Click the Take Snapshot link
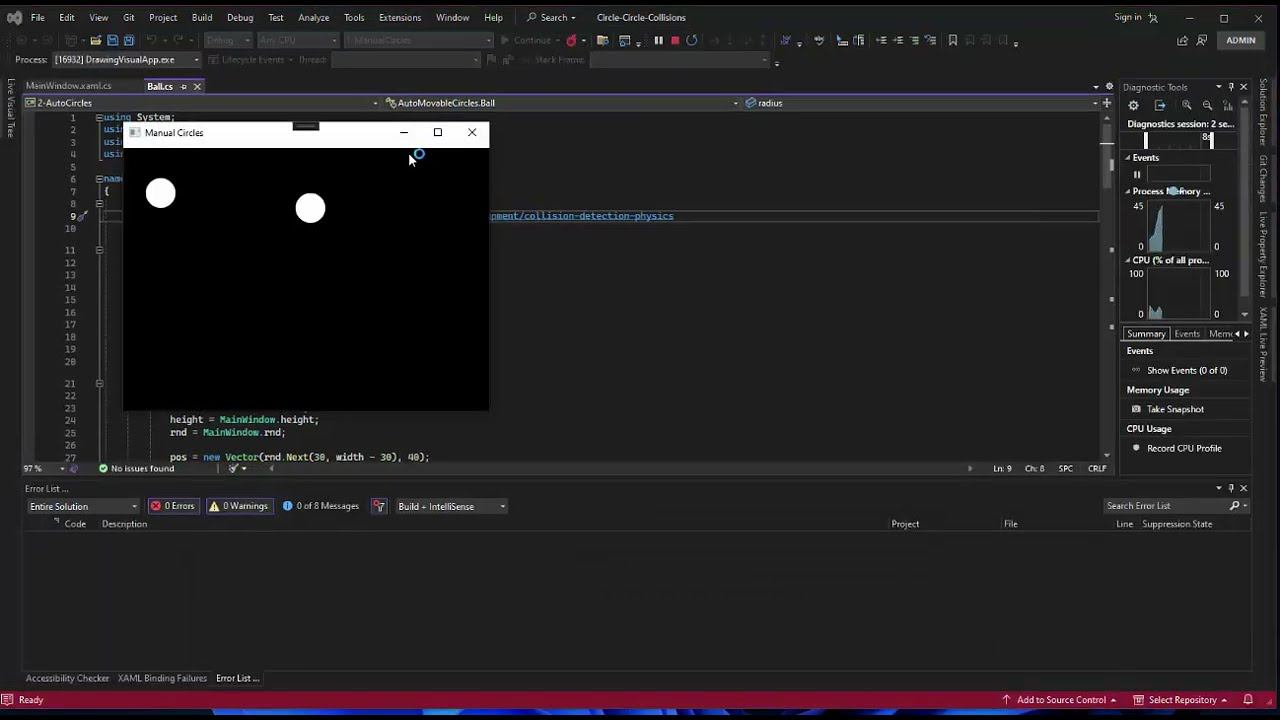1280x720 pixels. pyautogui.click(x=1175, y=409)
